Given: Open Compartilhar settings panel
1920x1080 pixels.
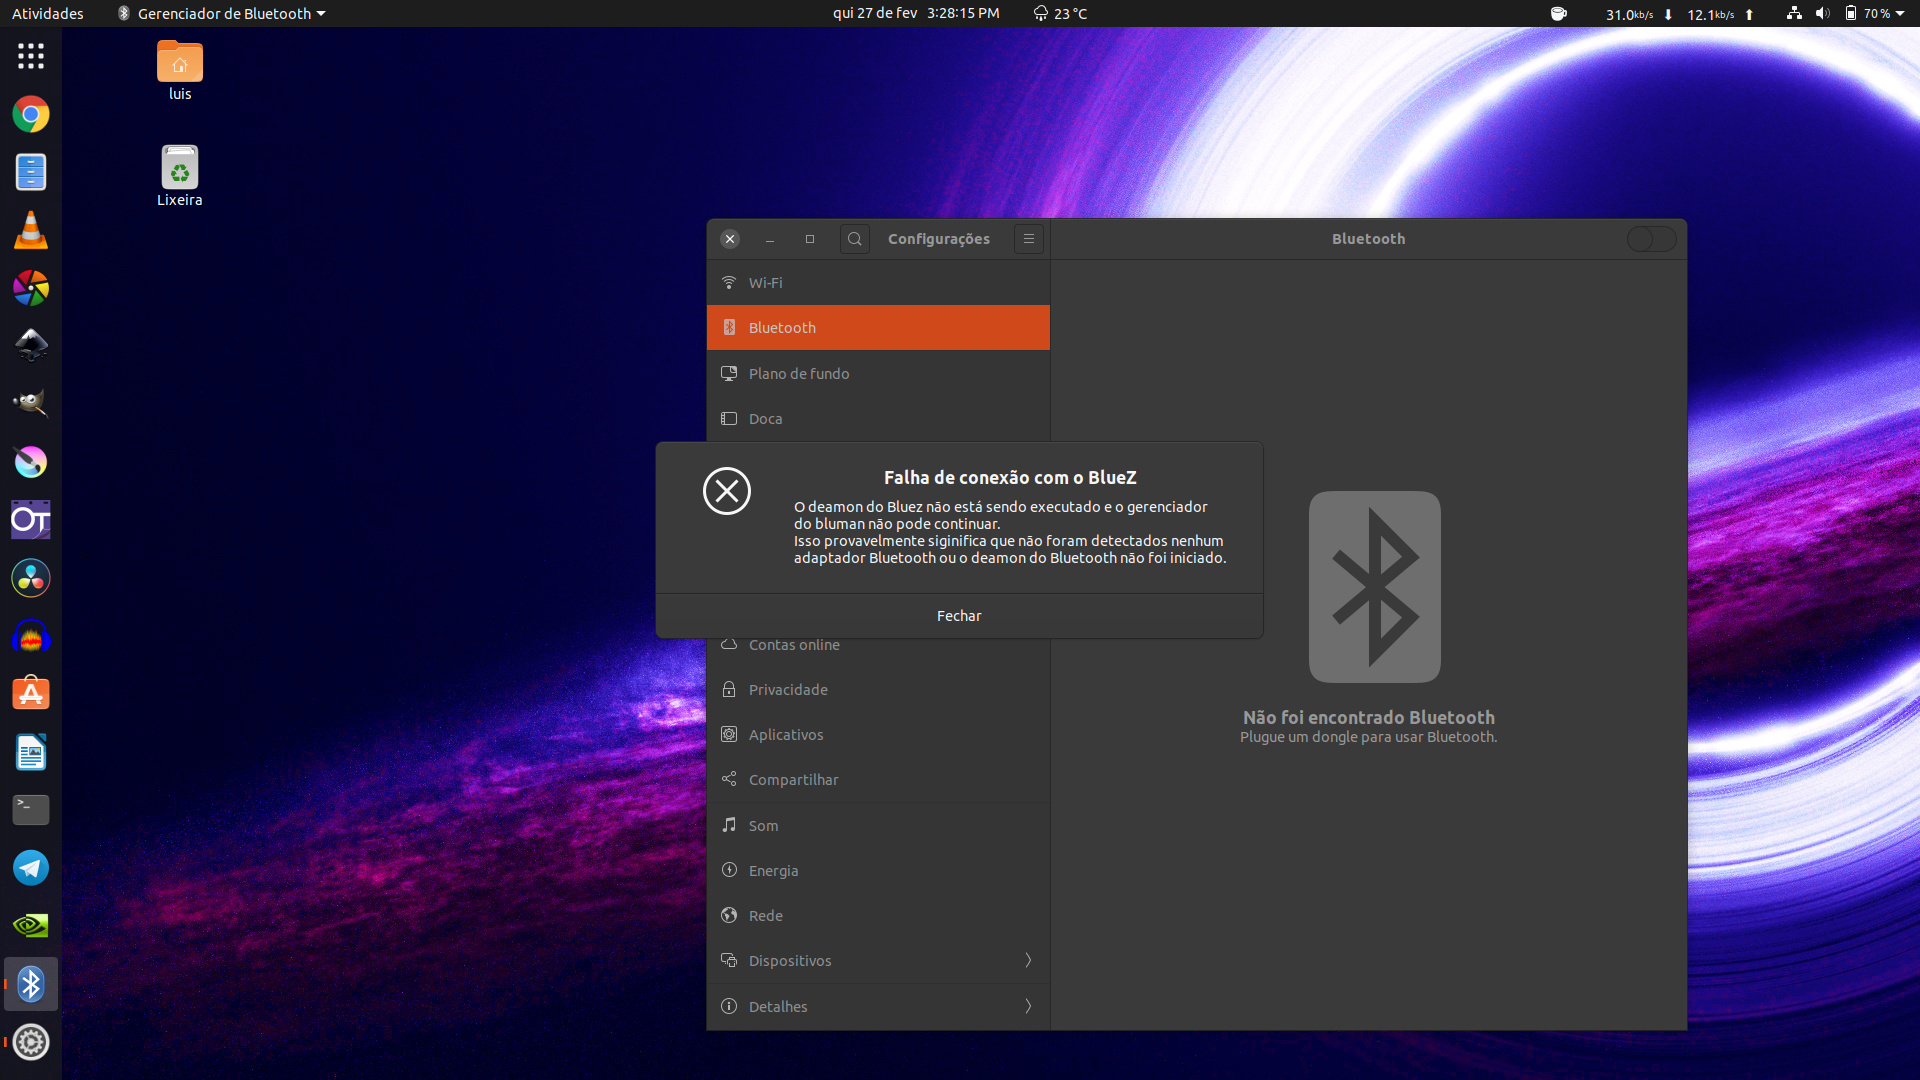Looking at the screenshot, I should coord(878,780).
